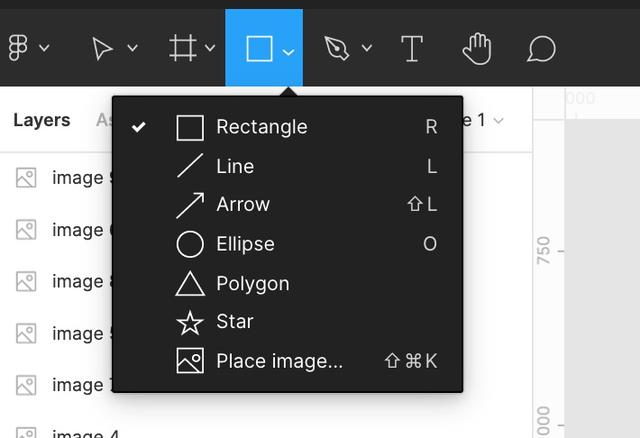Select the Frame tool icon
Viewport: 640px width, 438px height.
182,48
